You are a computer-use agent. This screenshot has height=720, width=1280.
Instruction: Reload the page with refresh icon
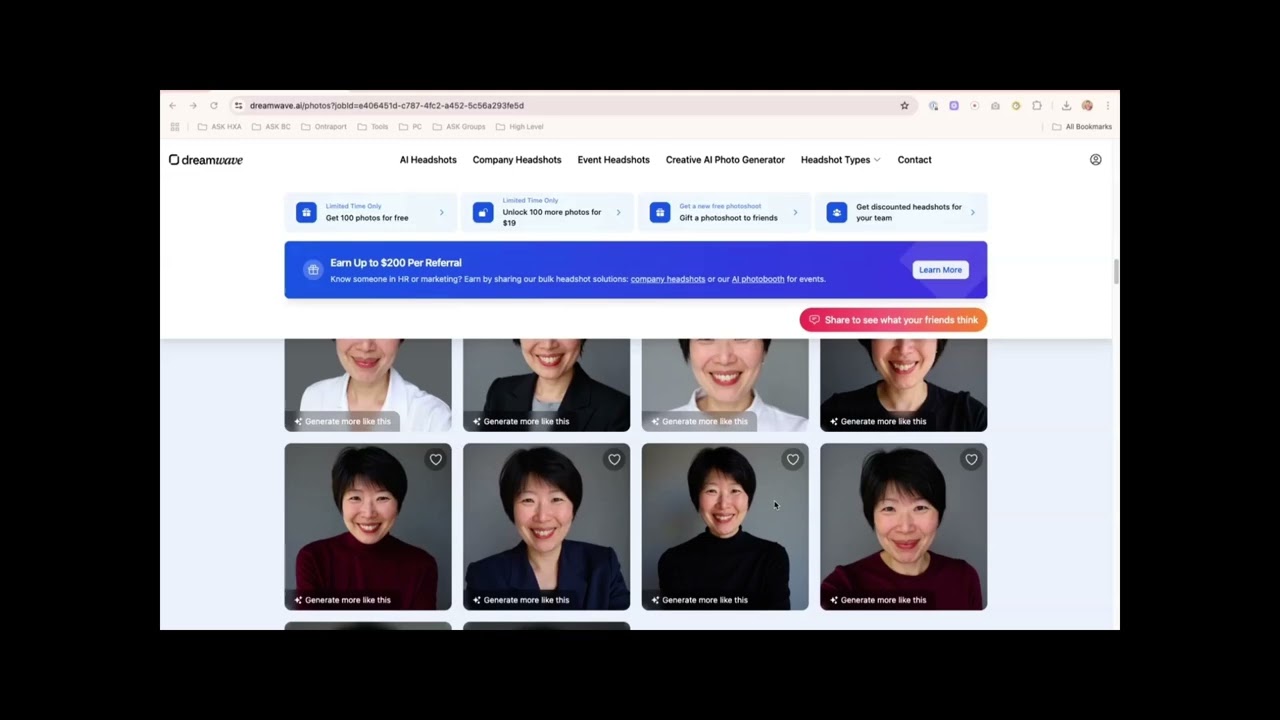point(214,105)
